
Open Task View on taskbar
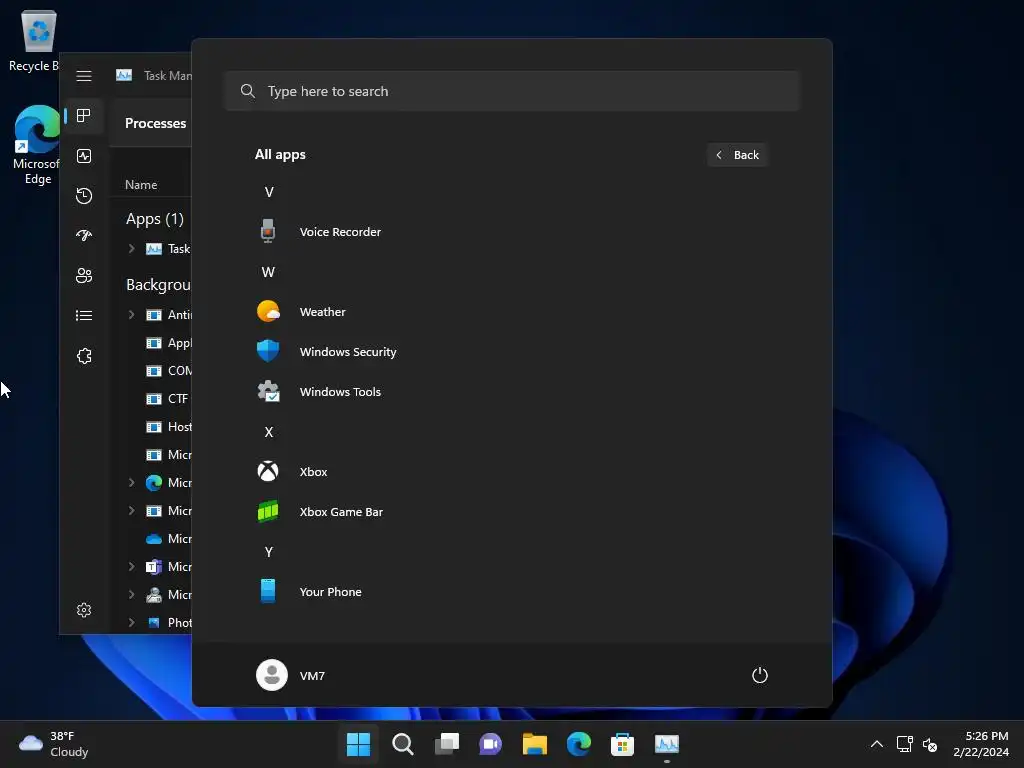(447, 744)
